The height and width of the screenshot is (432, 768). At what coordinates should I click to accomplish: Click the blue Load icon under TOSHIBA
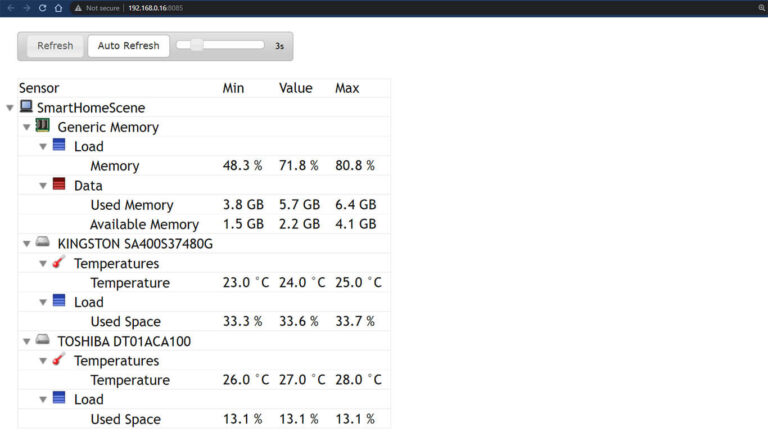59,398
